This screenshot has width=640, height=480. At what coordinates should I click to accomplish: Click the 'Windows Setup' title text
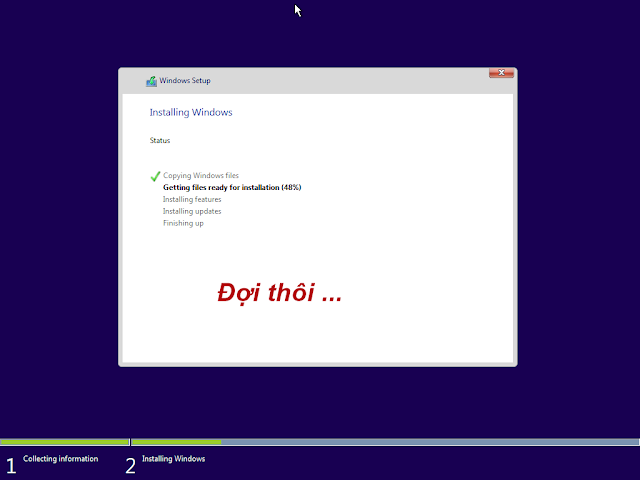click(185, 80)
